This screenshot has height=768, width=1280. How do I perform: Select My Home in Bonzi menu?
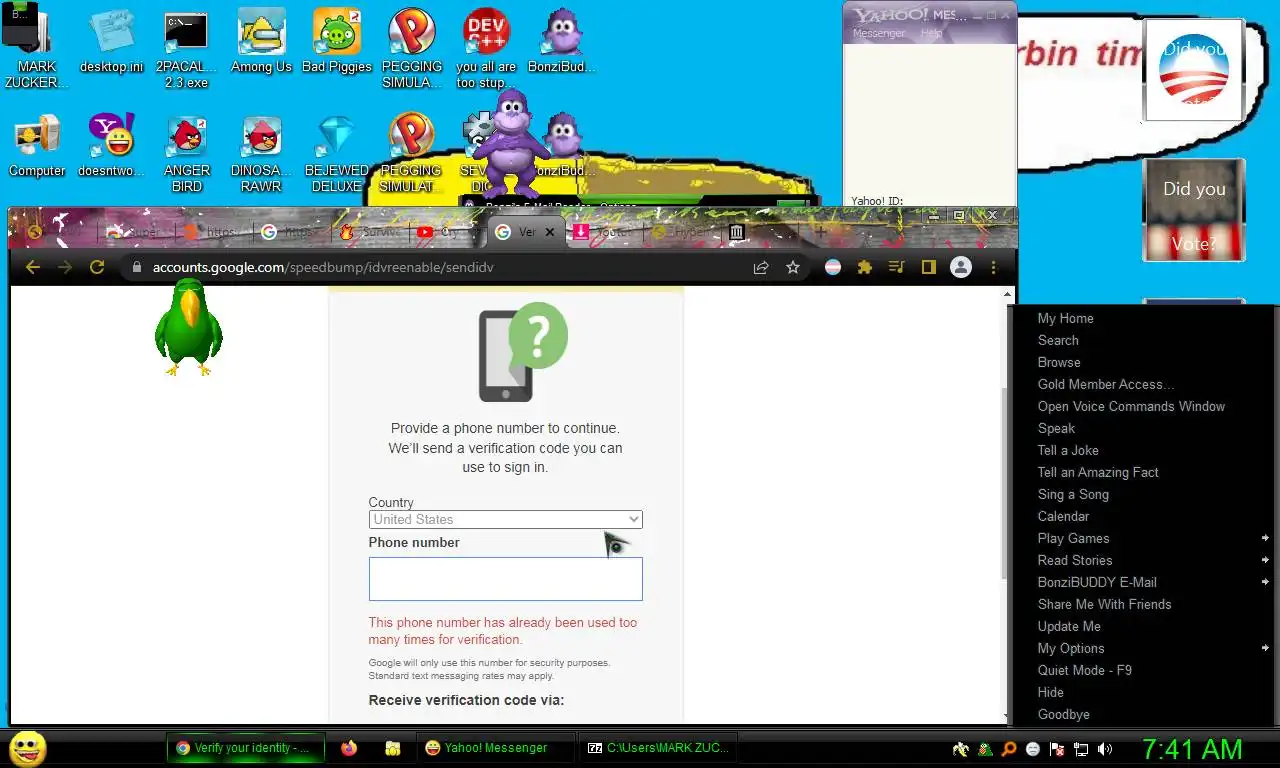click(x=1065, y=318)
